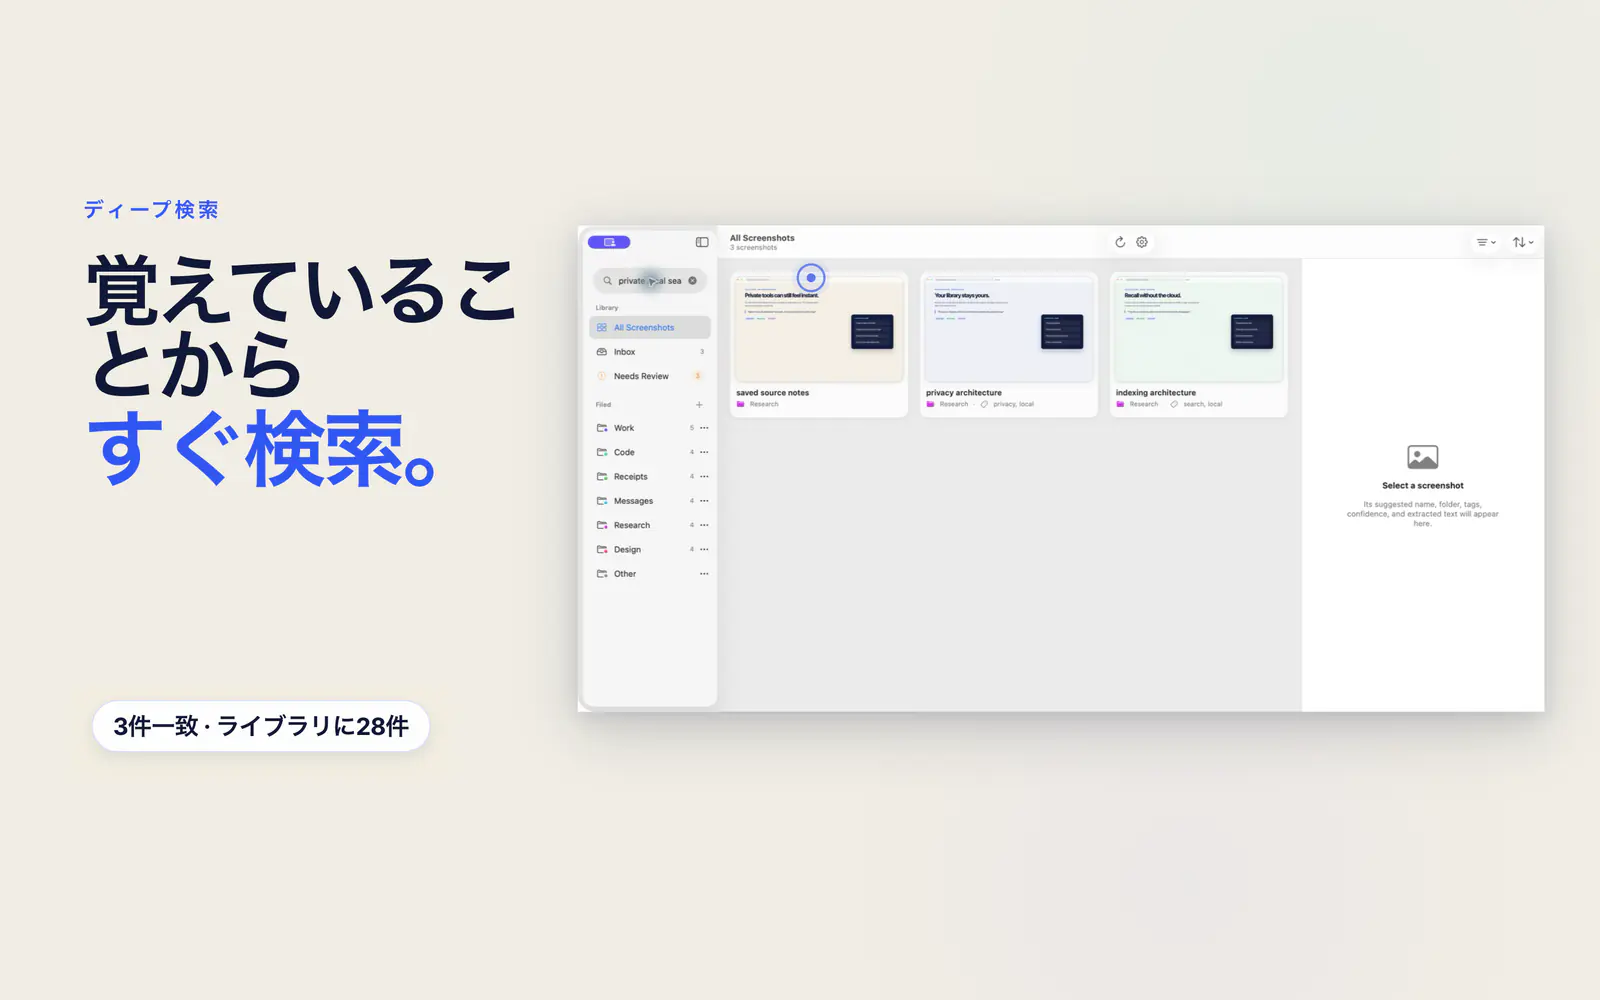
Task: Open the more options for Other folder
Action: (704, 574)
